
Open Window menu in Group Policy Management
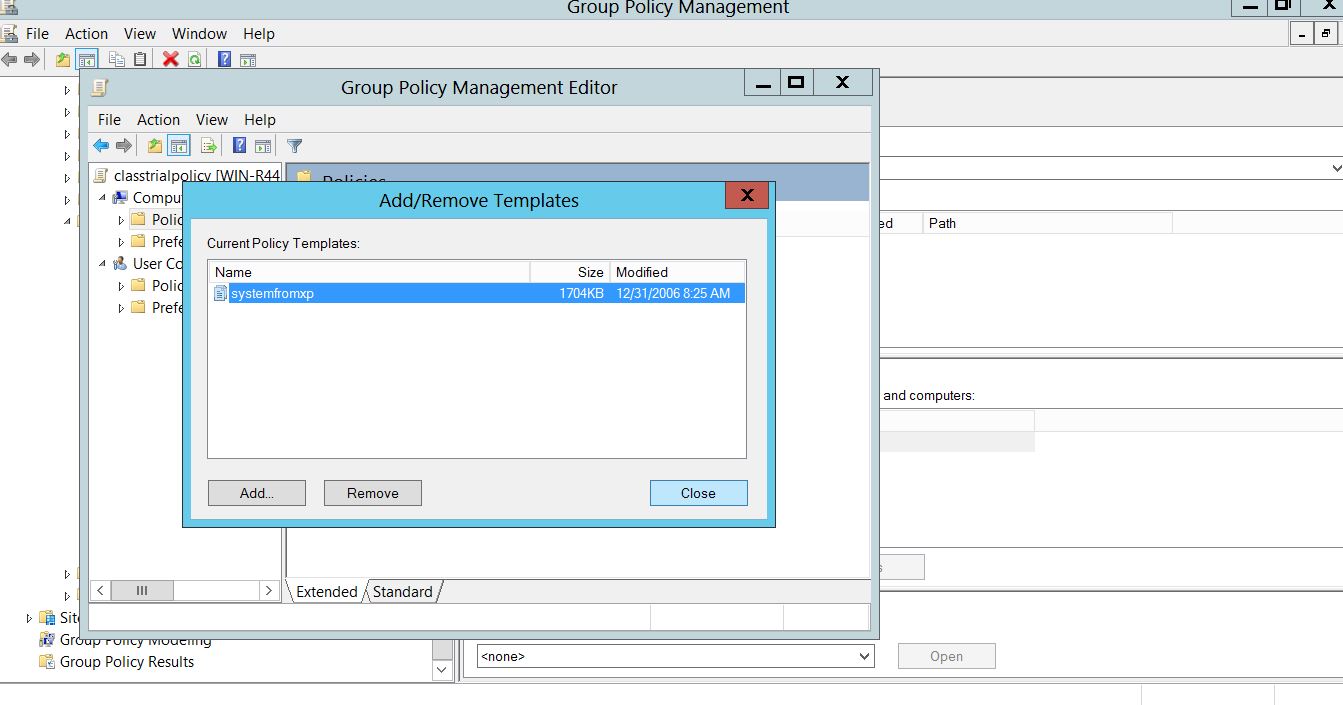[x=199, y=33]
